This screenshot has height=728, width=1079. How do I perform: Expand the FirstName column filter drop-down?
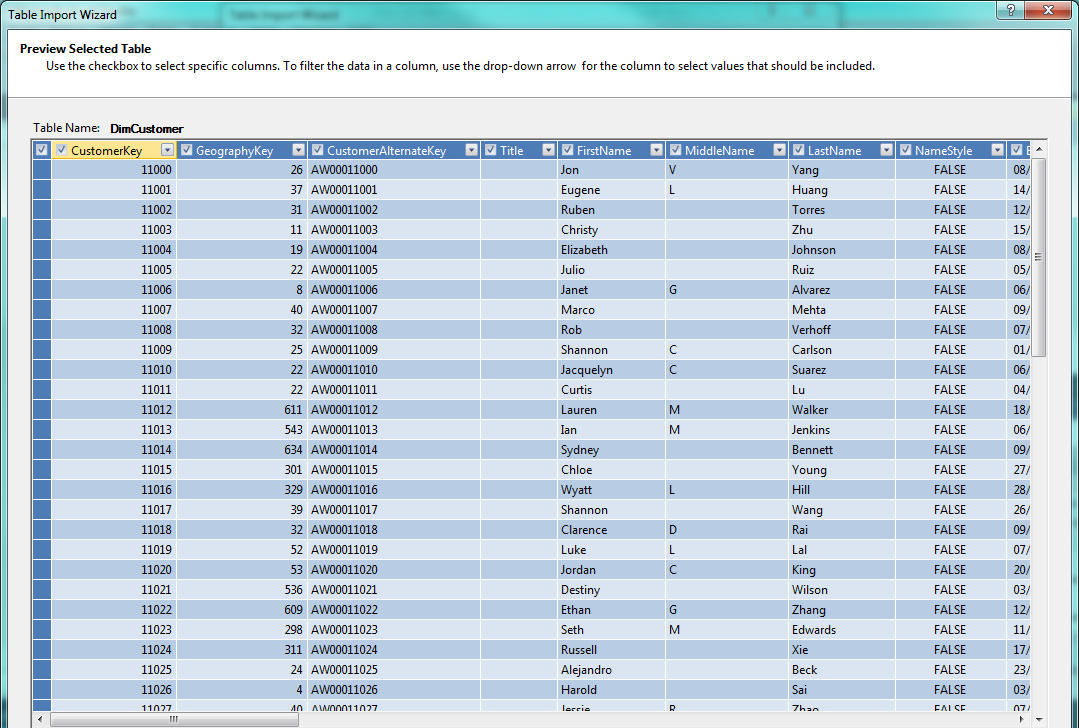656,150
